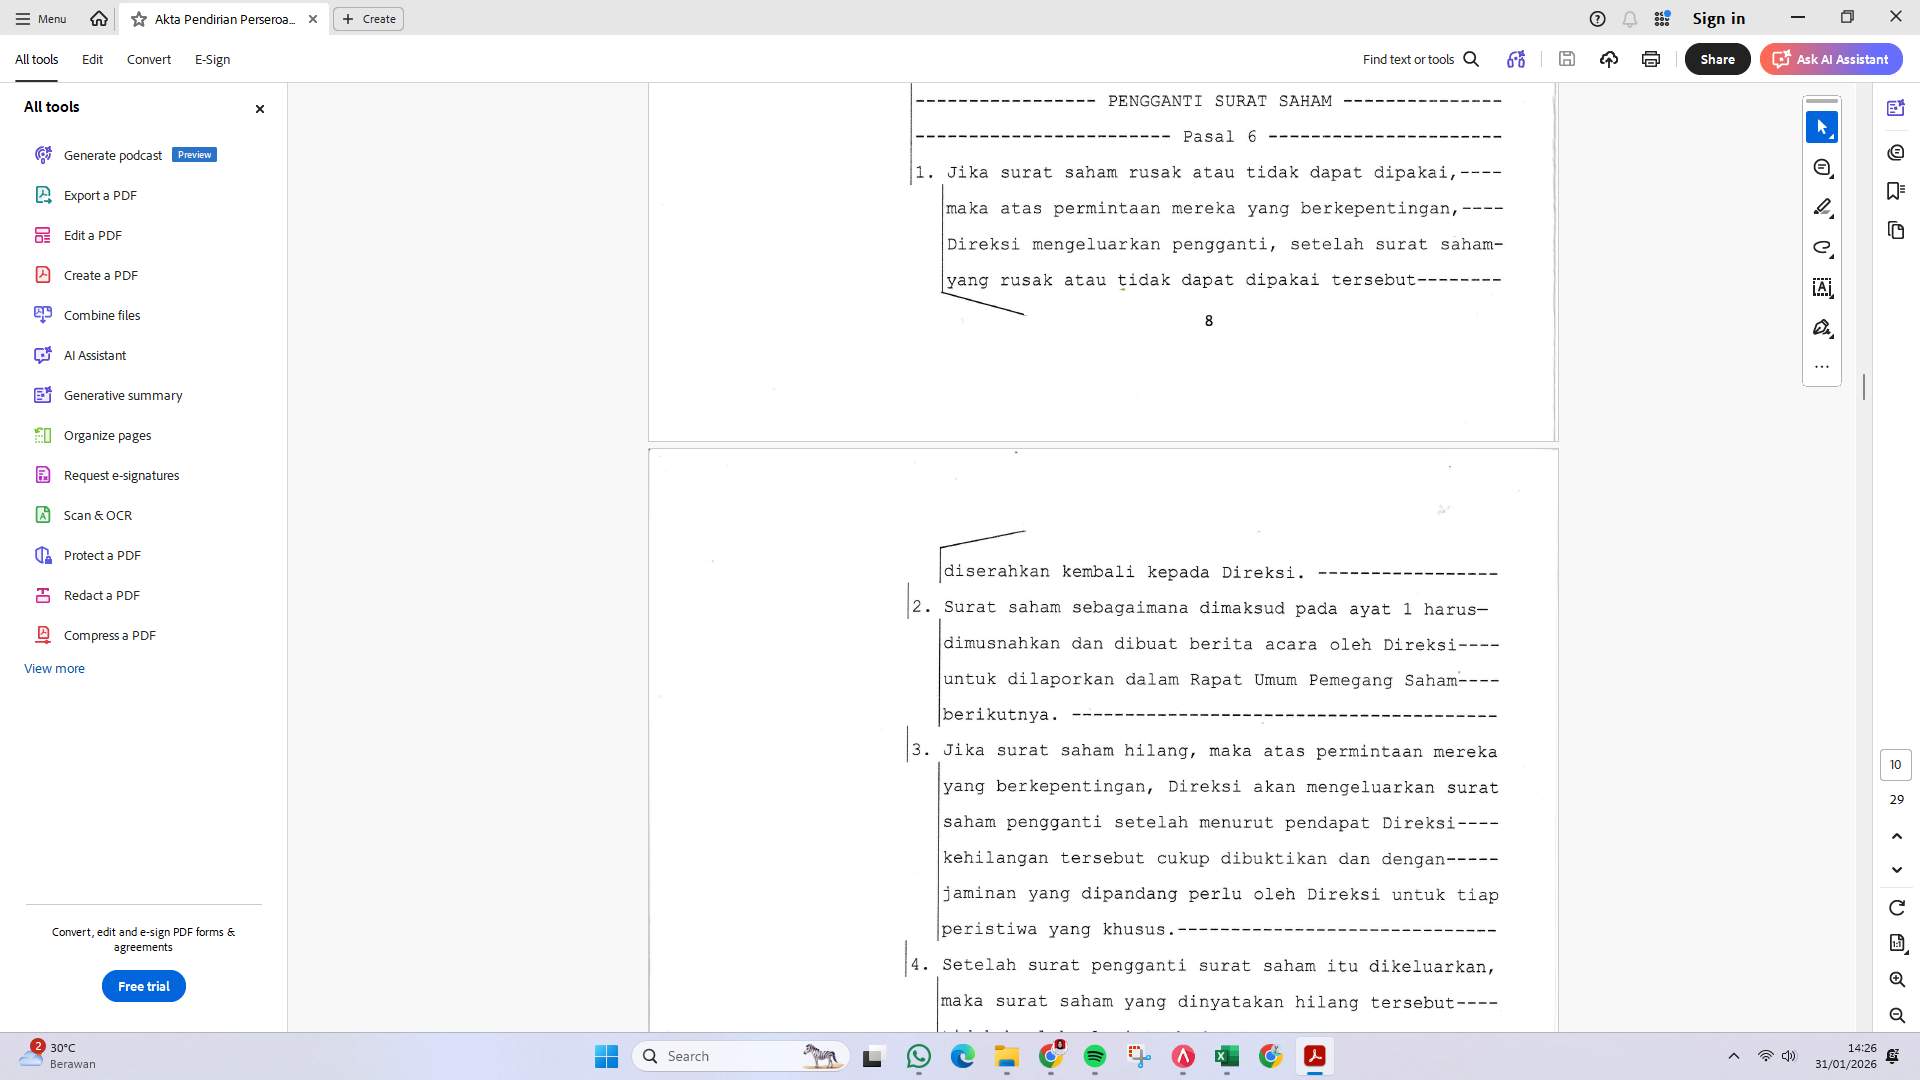Viewport: 1920px width, 1080px height.
Task: Choose the draw freeform tool
Action: 1822,248
